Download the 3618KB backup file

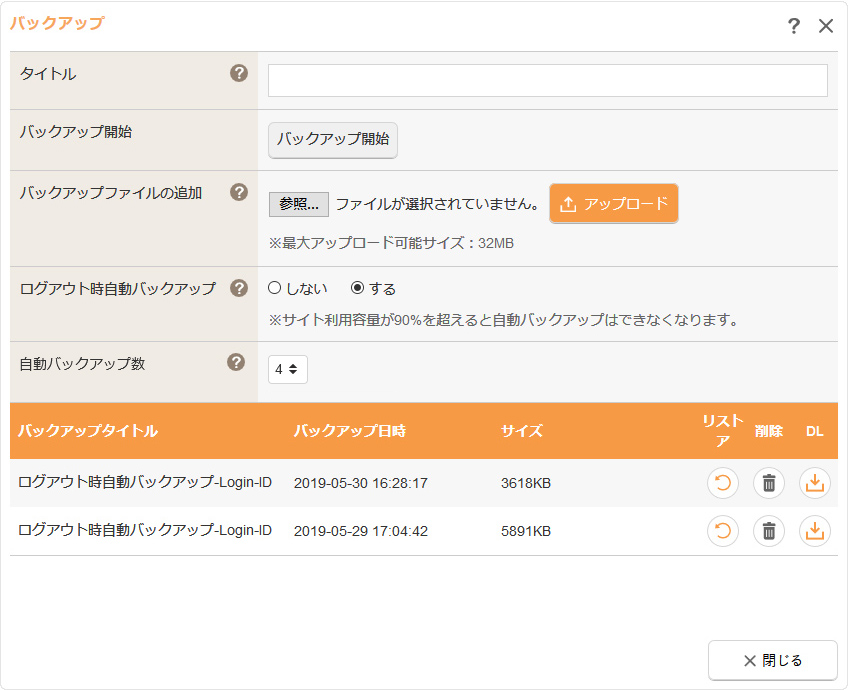pyautogui.click(x=814, y=483)
